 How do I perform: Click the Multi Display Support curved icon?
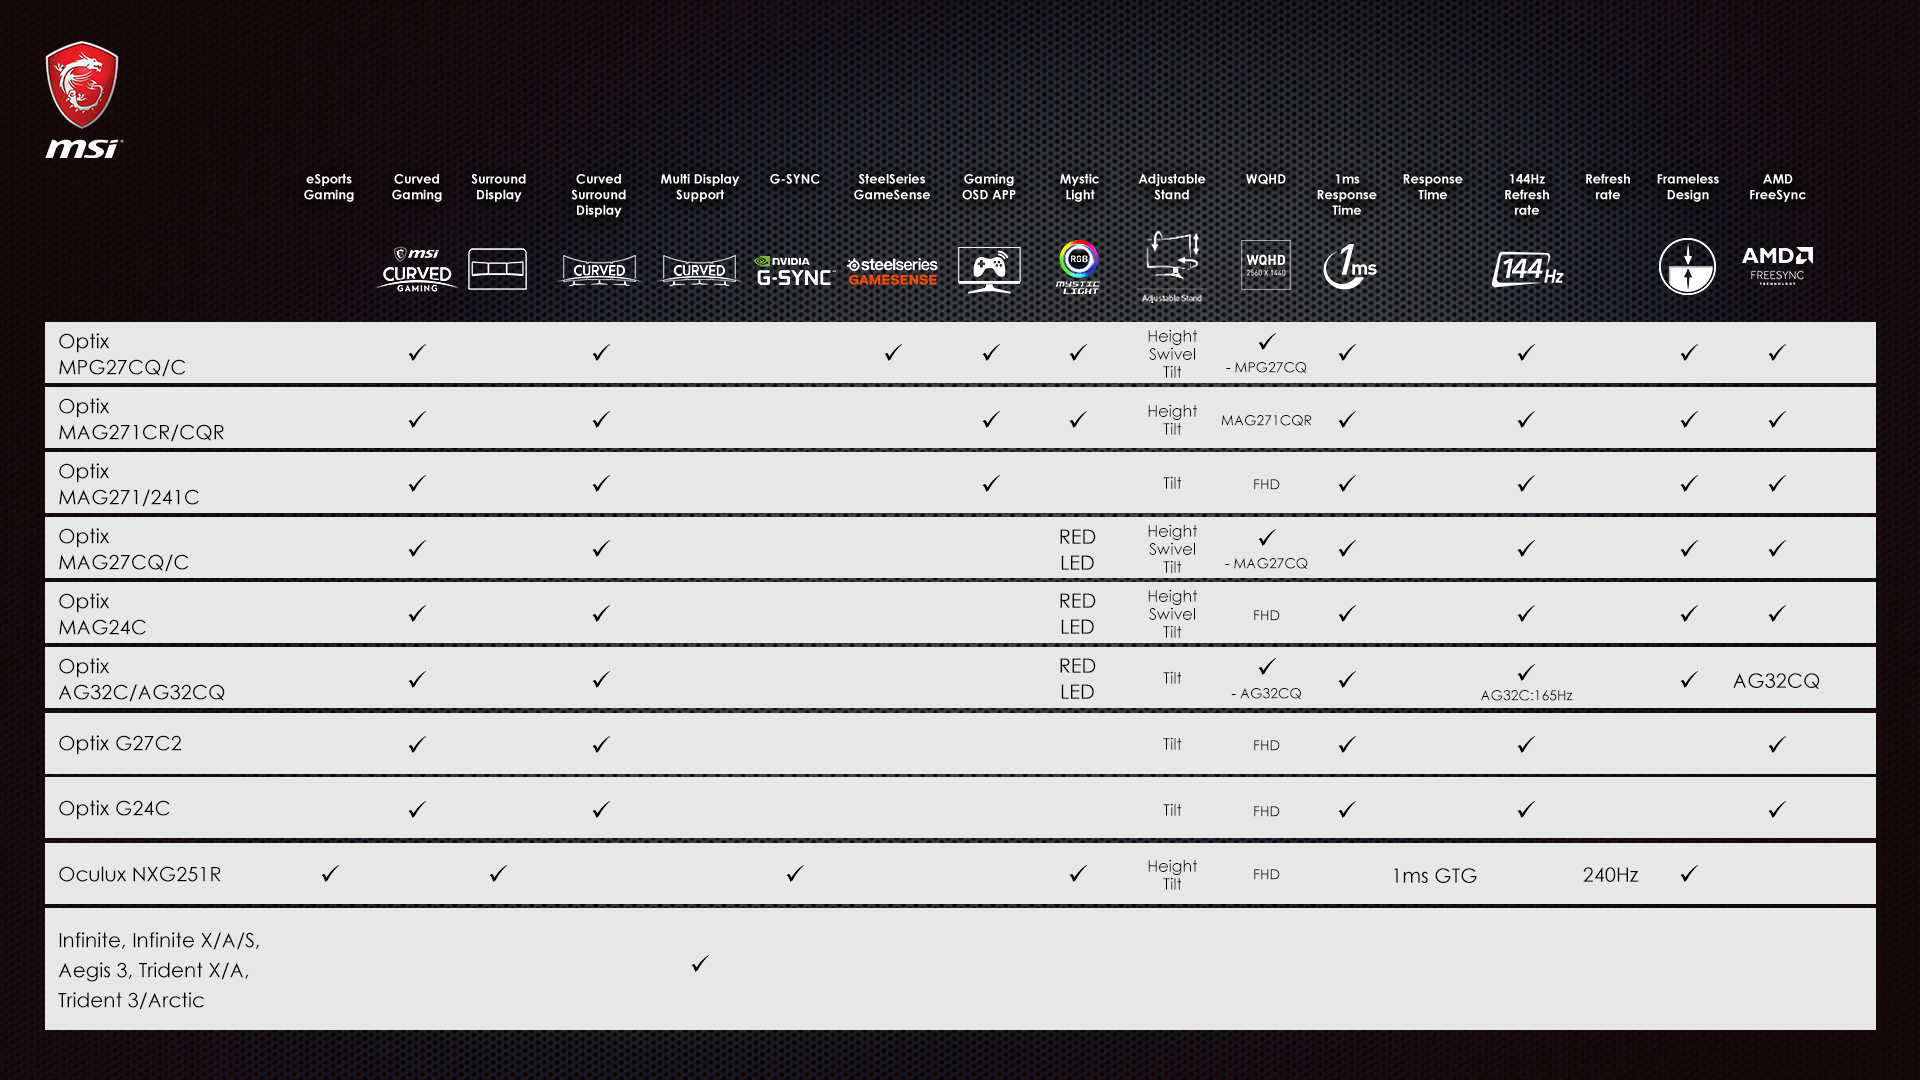click(x=699, y=270)
